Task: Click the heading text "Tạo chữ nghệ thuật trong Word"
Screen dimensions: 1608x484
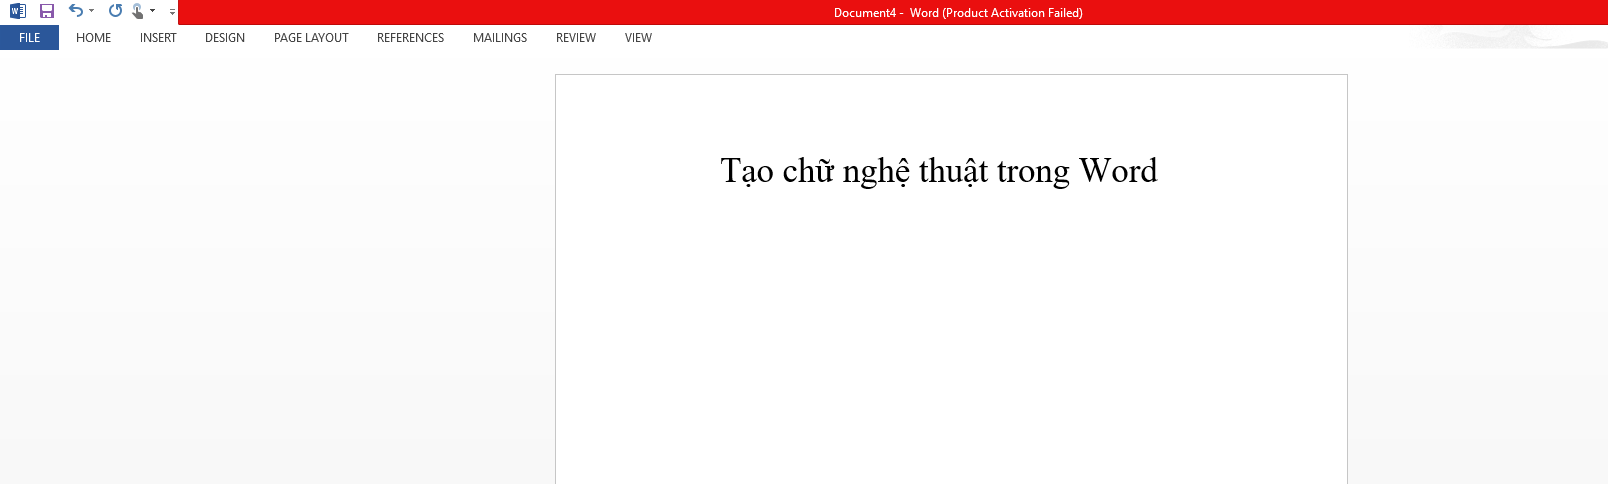Action: coord(939,171)
